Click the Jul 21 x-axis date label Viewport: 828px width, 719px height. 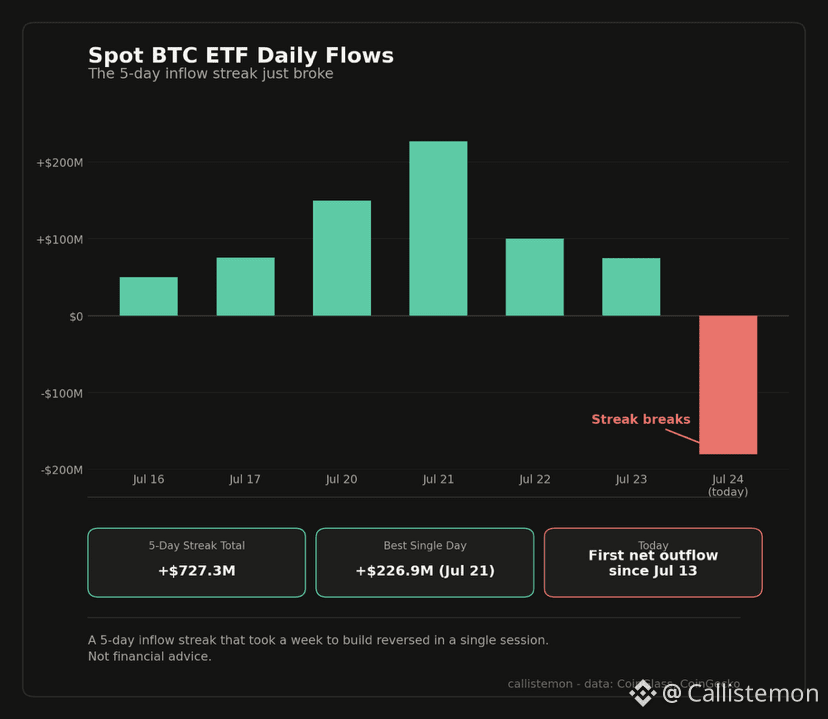[x=438, y=479]
